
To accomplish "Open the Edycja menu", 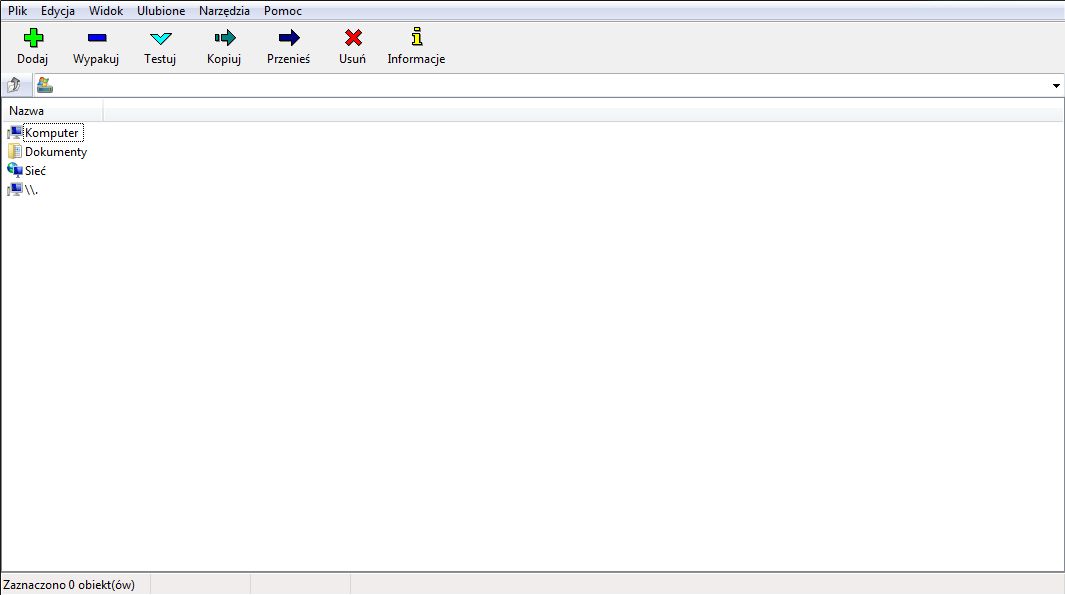I will coord(58,11).
